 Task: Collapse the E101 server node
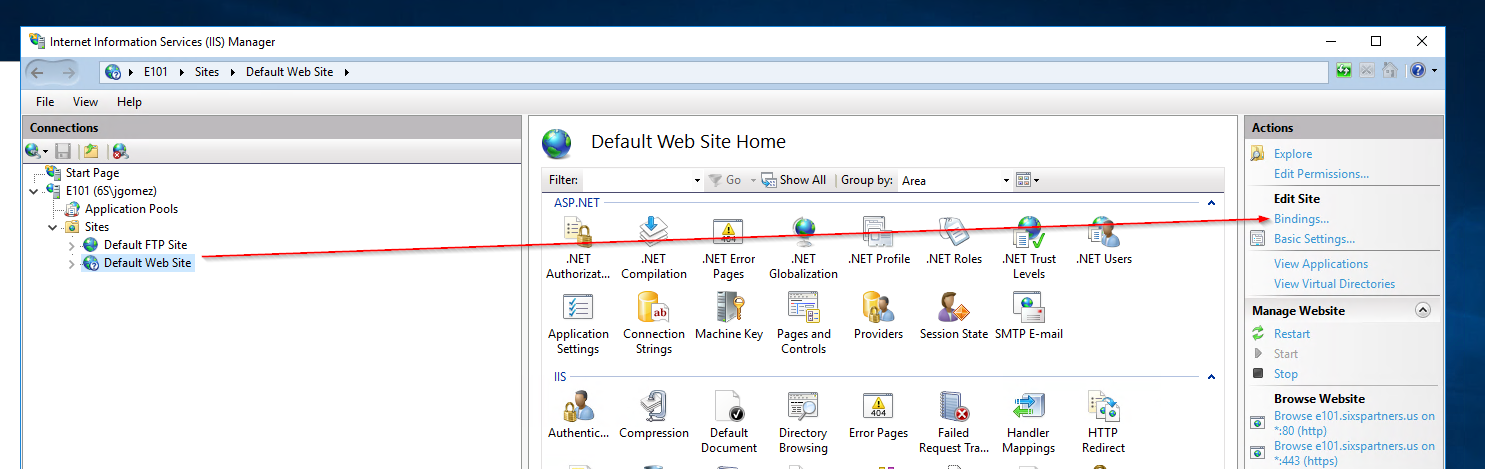point(34,191)
